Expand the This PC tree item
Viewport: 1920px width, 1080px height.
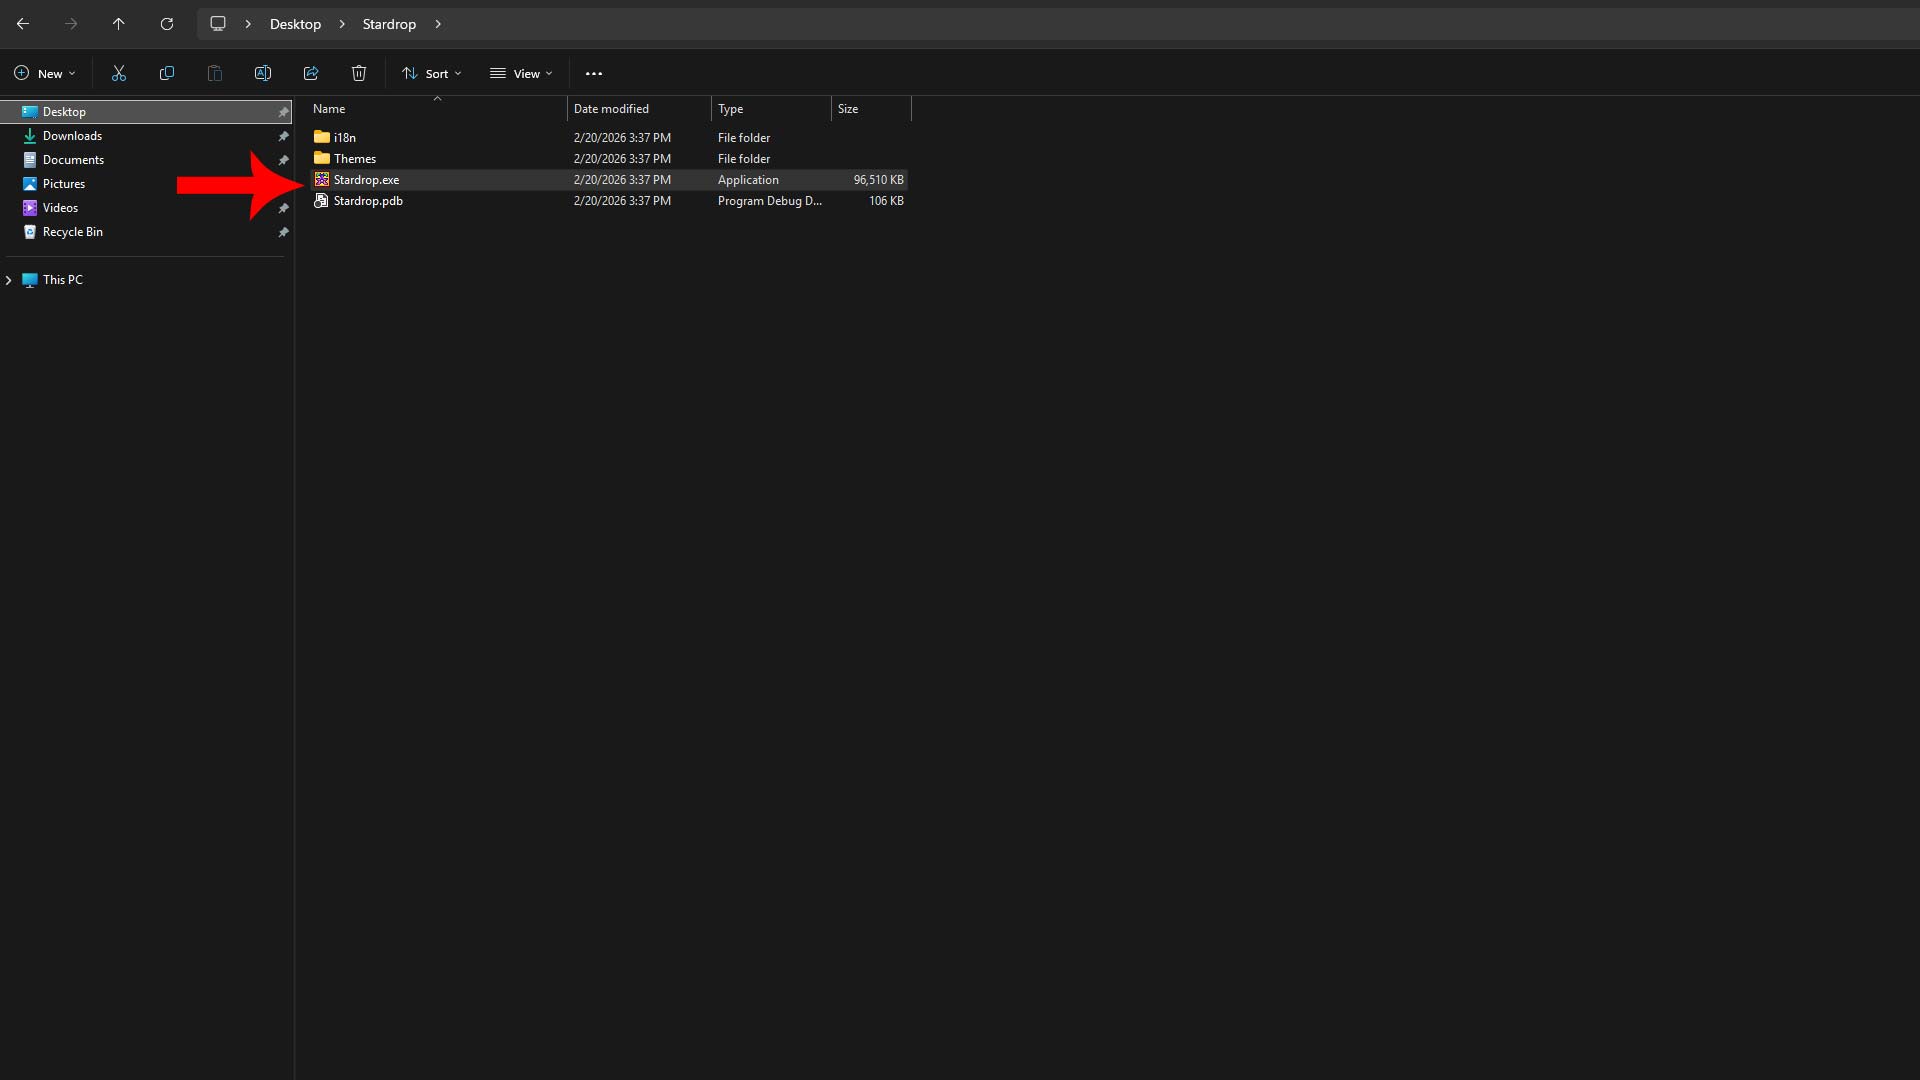[9, 280]
